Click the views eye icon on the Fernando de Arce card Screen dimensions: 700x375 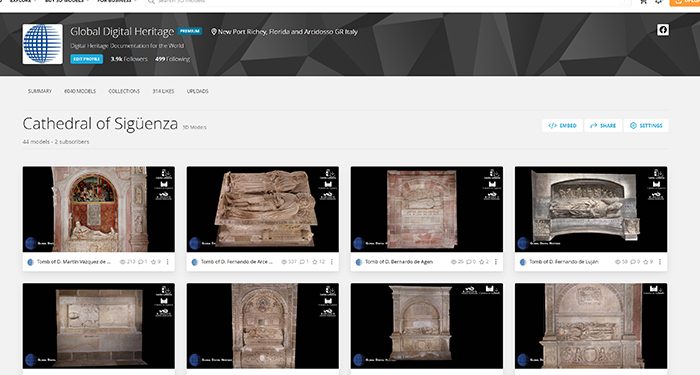coord(284,262)
